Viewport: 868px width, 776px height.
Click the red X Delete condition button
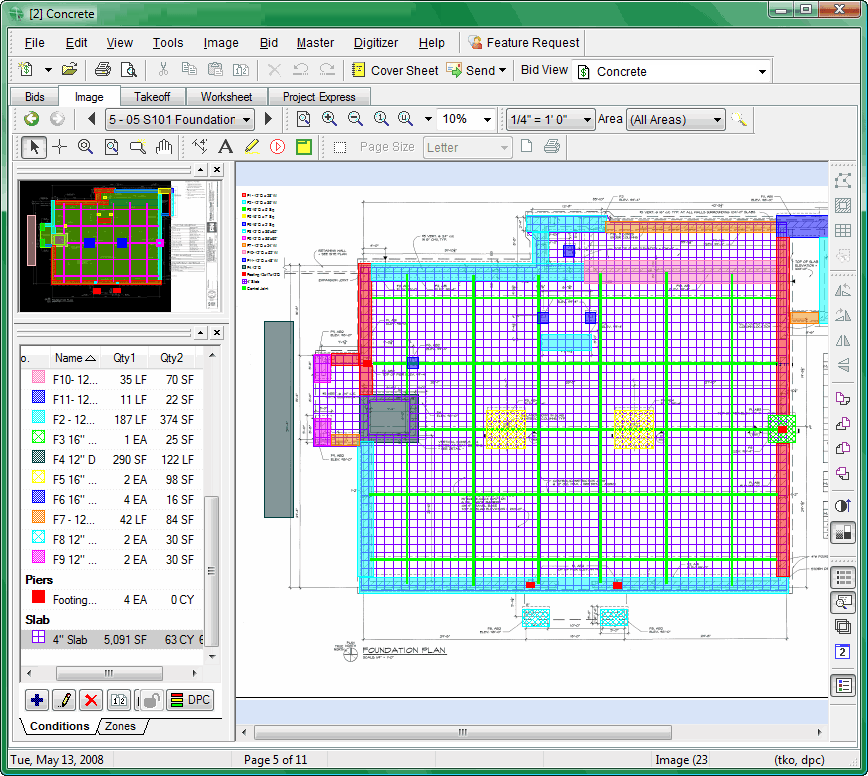(x=91, y=700)
